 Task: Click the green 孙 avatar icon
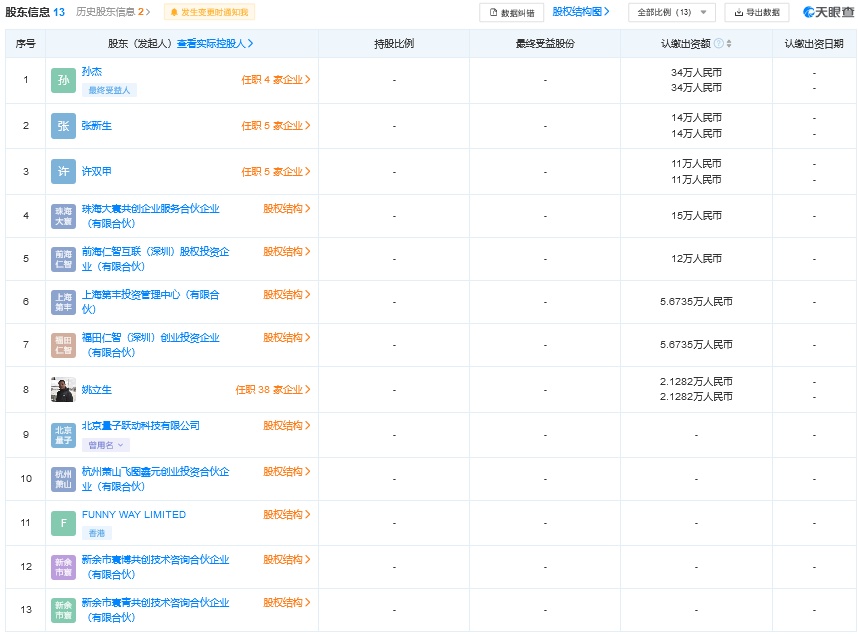[63, 80]
